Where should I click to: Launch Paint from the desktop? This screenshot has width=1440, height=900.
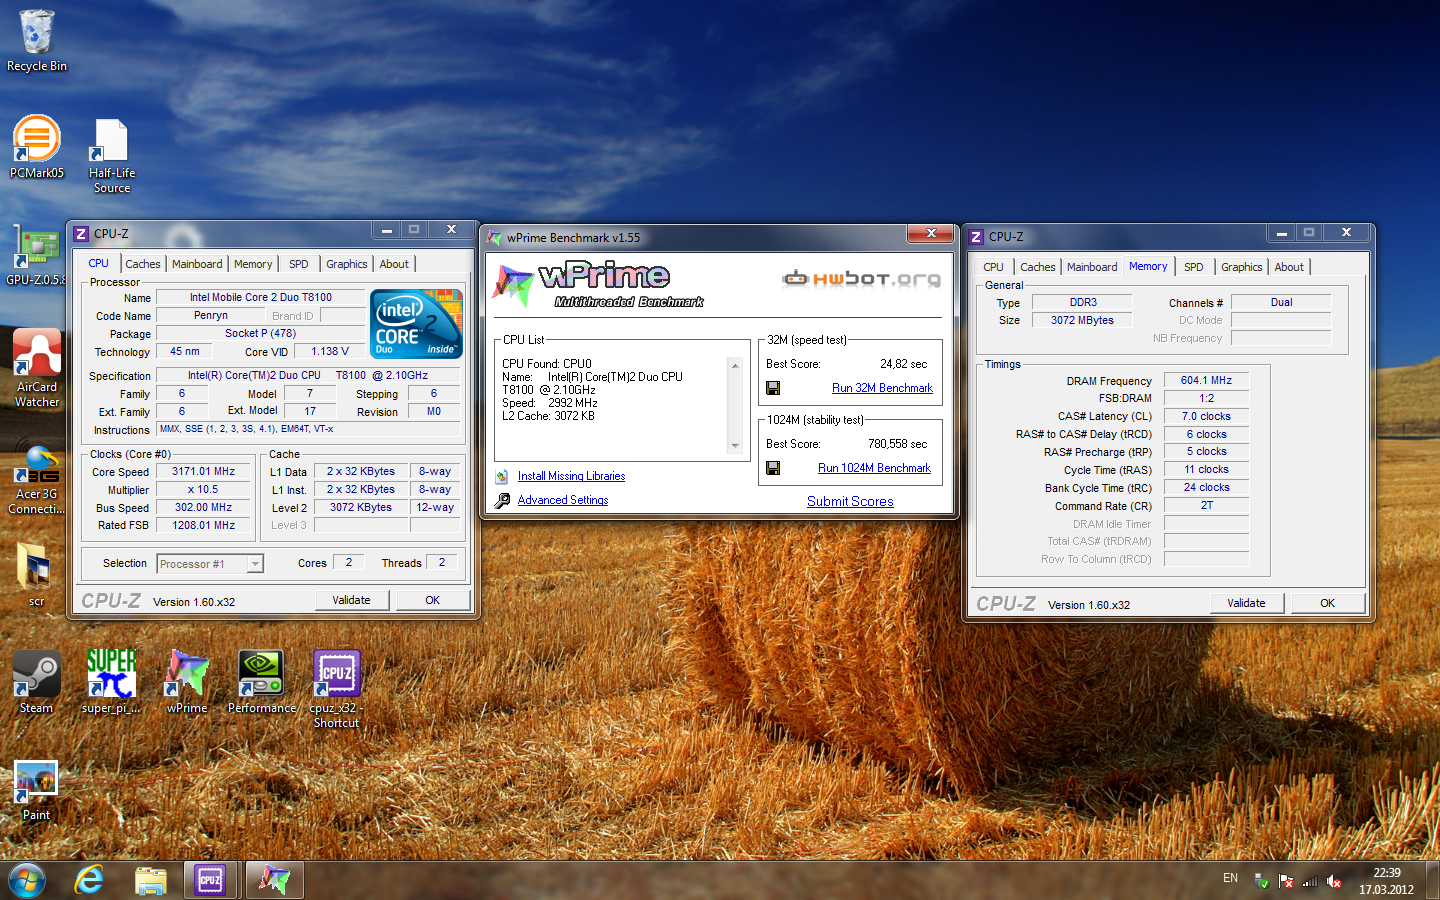(x=36, y=790)
